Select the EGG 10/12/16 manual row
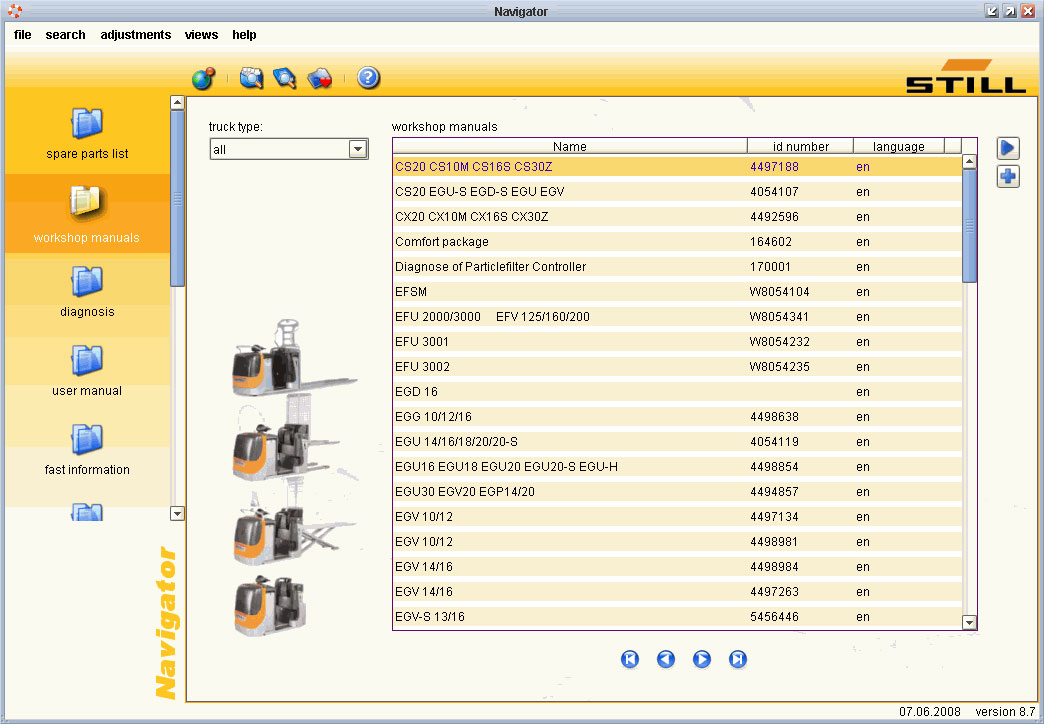The height and width of the screenshot is (724, 1044). (x=677, y=417)
